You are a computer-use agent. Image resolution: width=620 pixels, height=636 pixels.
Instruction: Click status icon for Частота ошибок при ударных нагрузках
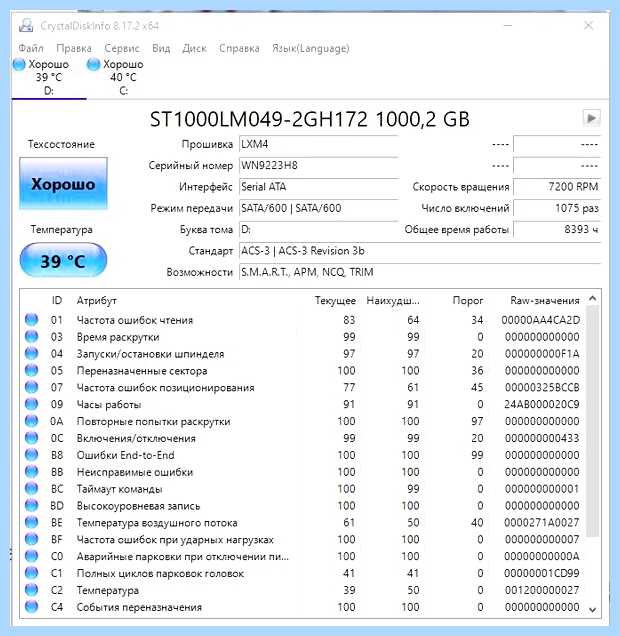pyautogui.click(x=31, y=539)
